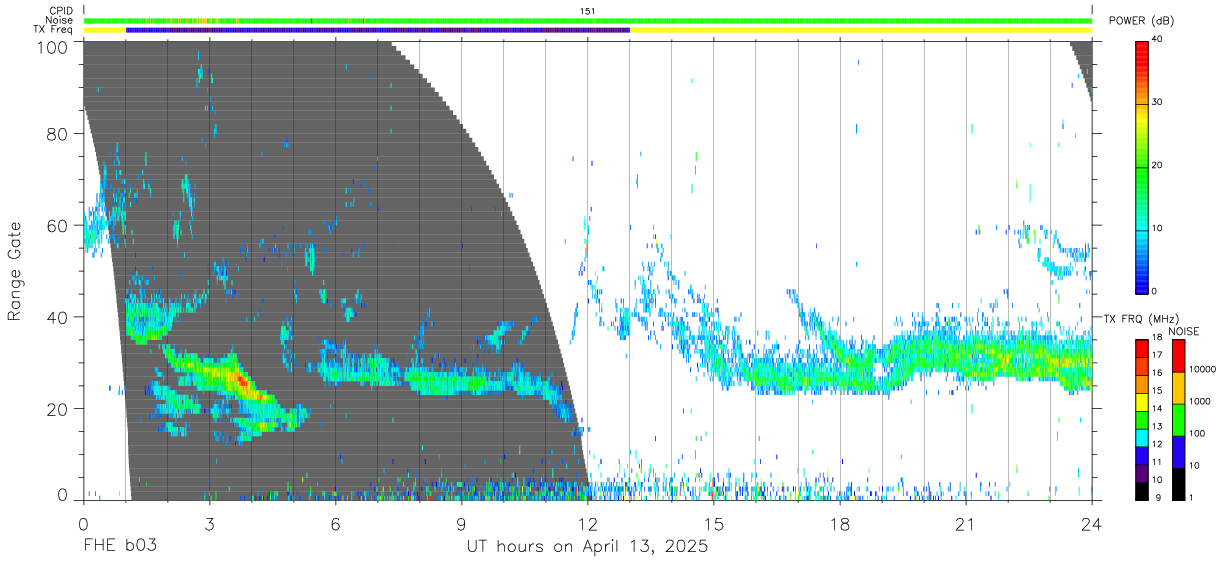Click the hour 12 time axis label
The height and width of the screenshot is (567, 1228).
588,523
